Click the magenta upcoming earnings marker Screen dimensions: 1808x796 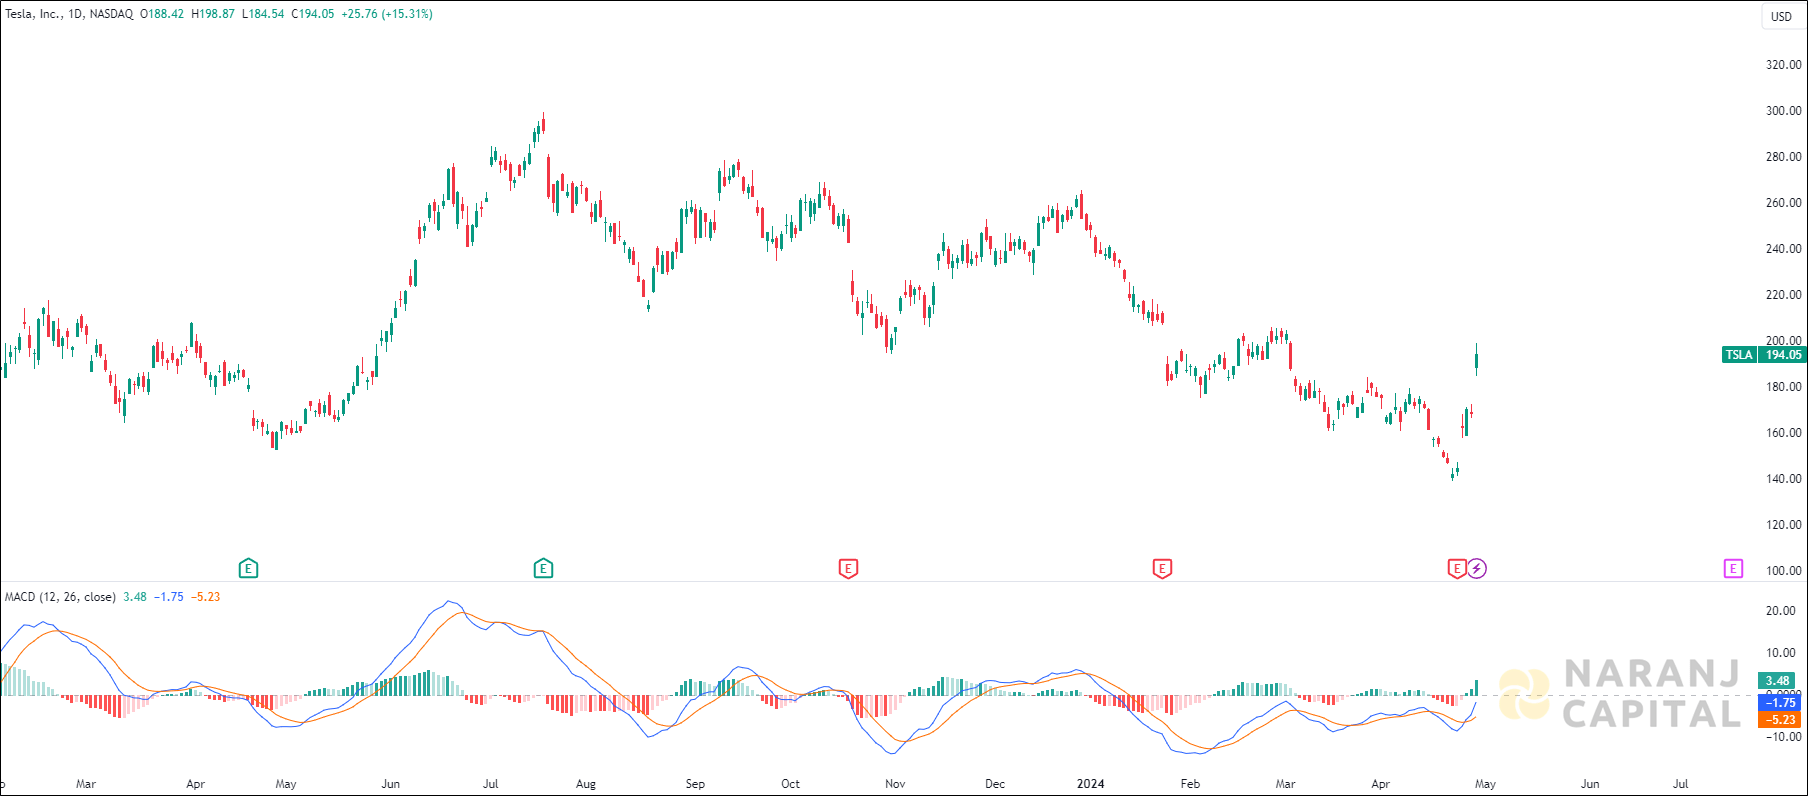[1733, 569]
